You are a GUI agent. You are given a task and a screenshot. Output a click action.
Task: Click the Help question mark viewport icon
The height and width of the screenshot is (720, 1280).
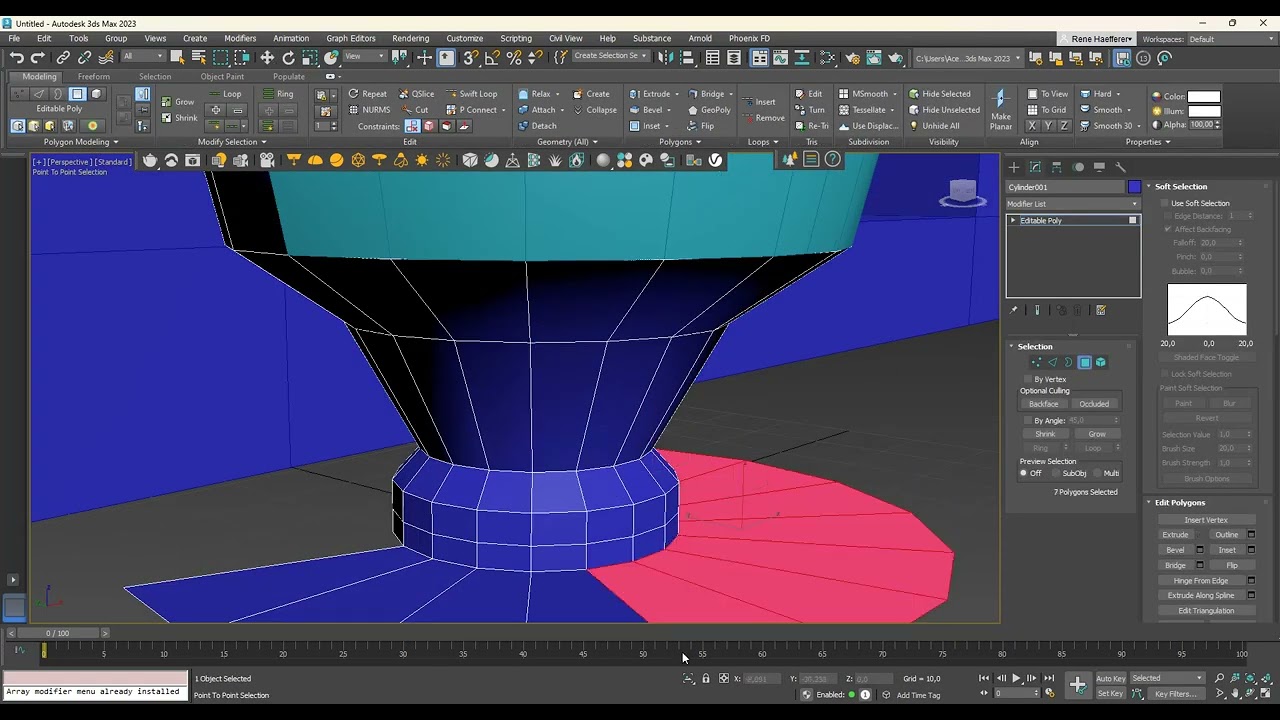(832, 160)
